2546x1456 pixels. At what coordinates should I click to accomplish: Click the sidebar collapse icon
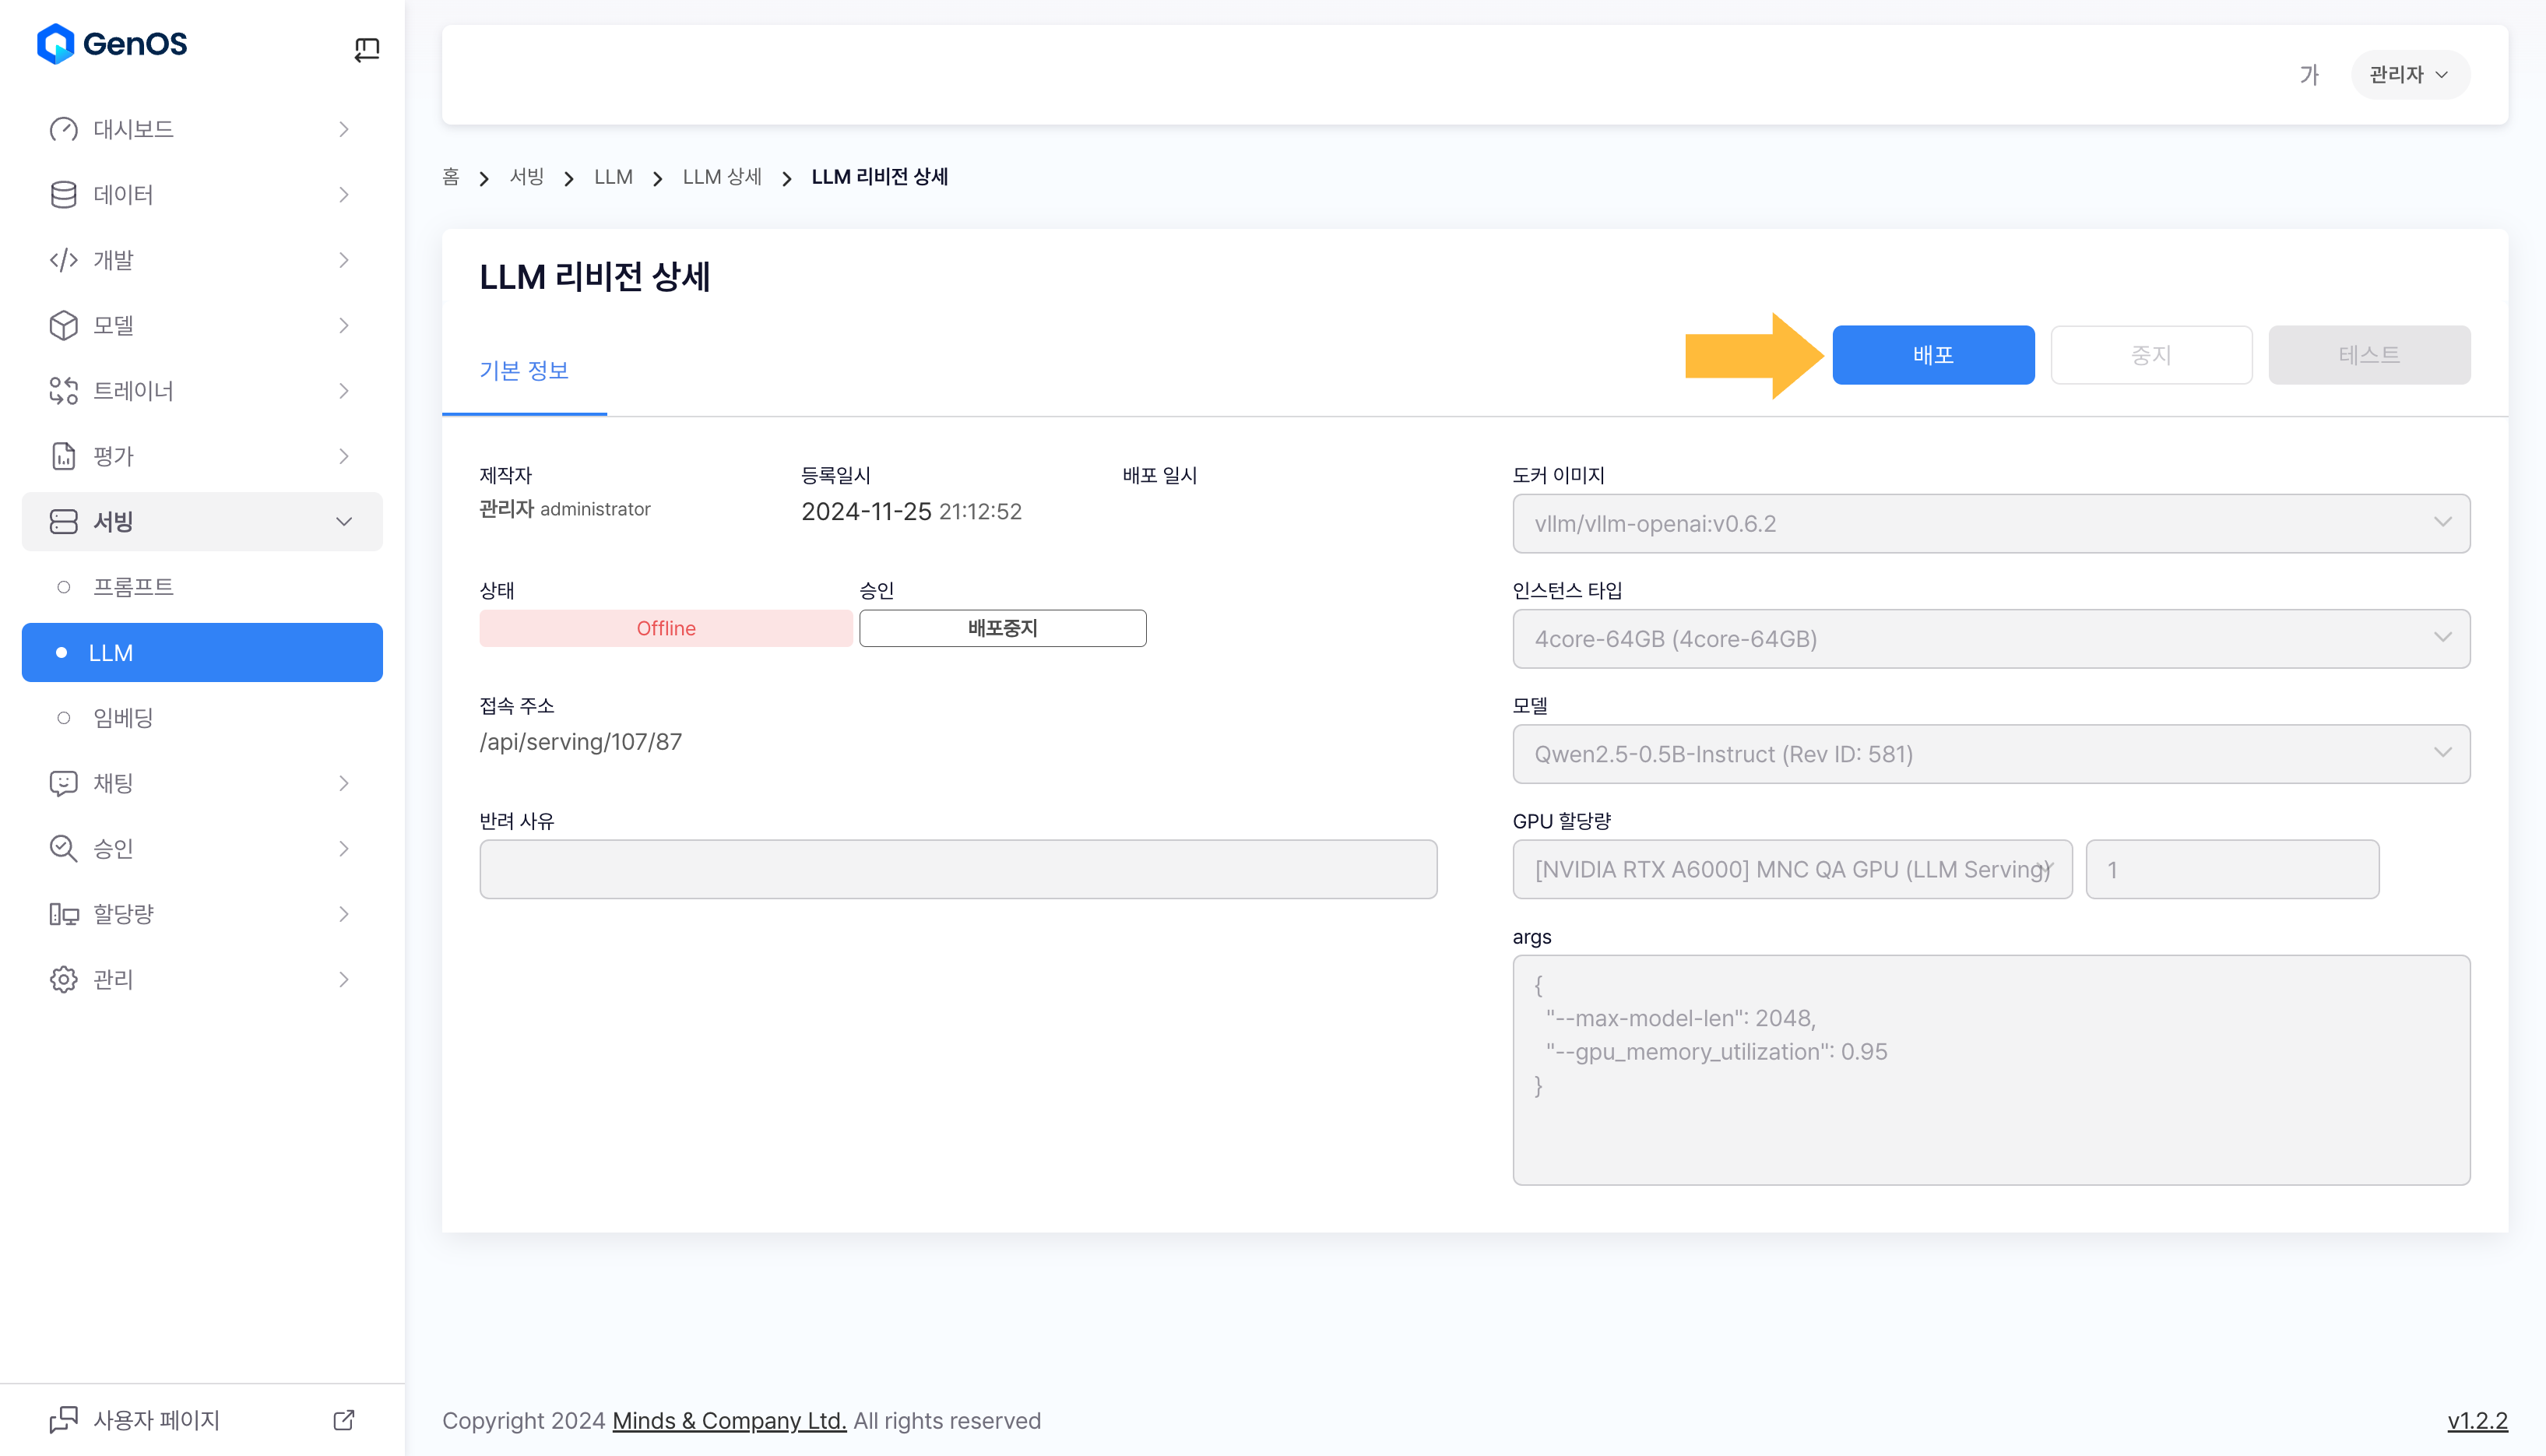pos(366,49)
